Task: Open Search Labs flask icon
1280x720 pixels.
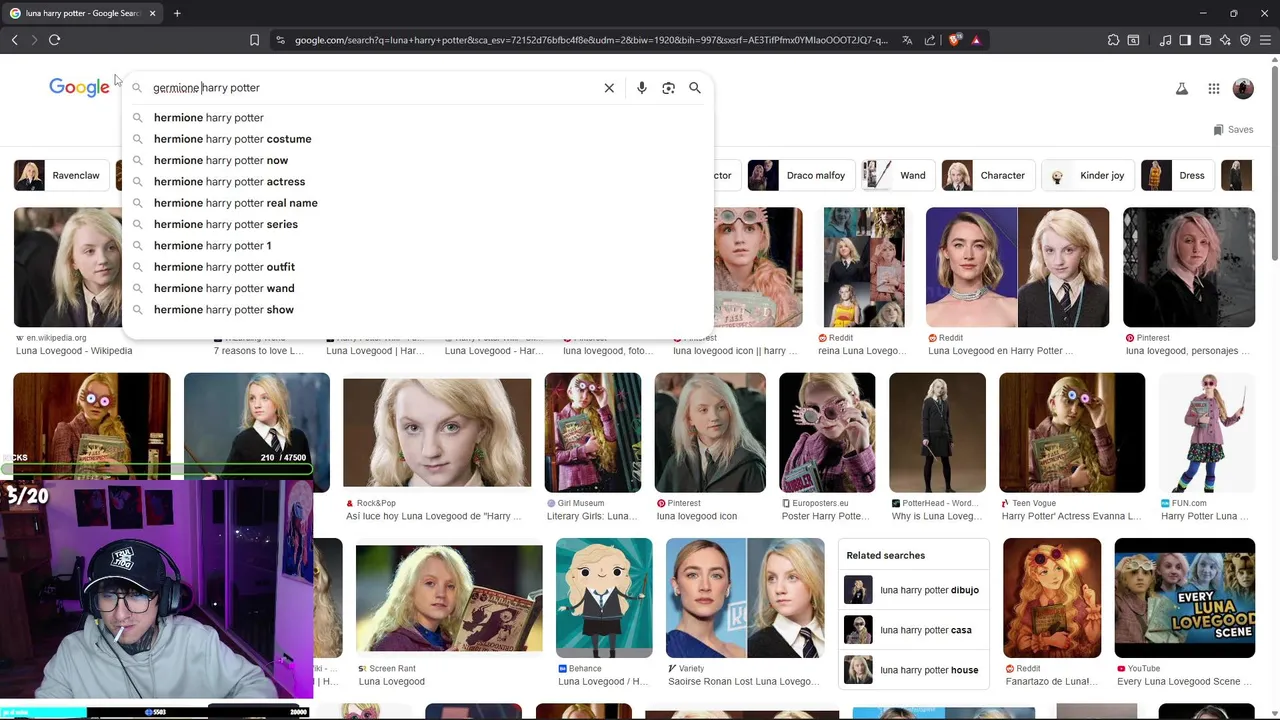Action: (x=1182, y=89)
